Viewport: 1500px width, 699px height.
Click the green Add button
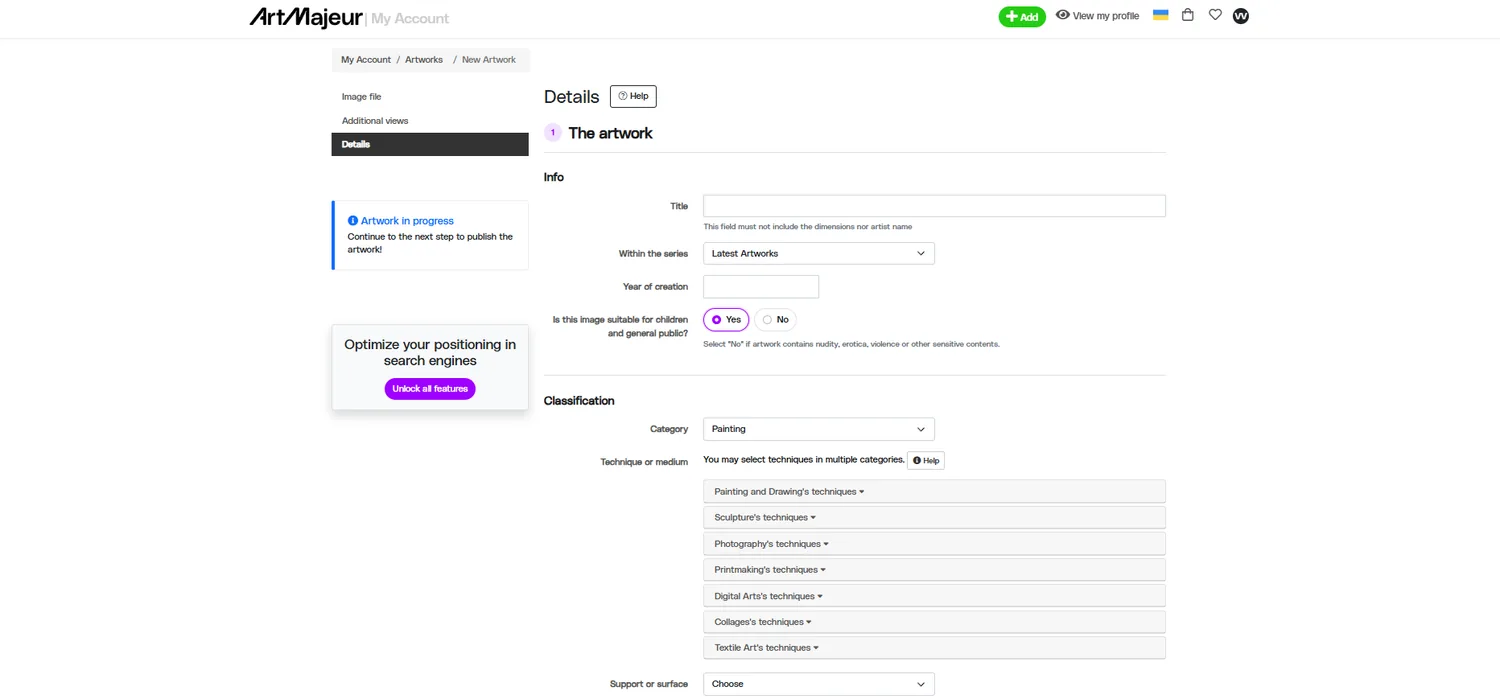(1022, 17)
